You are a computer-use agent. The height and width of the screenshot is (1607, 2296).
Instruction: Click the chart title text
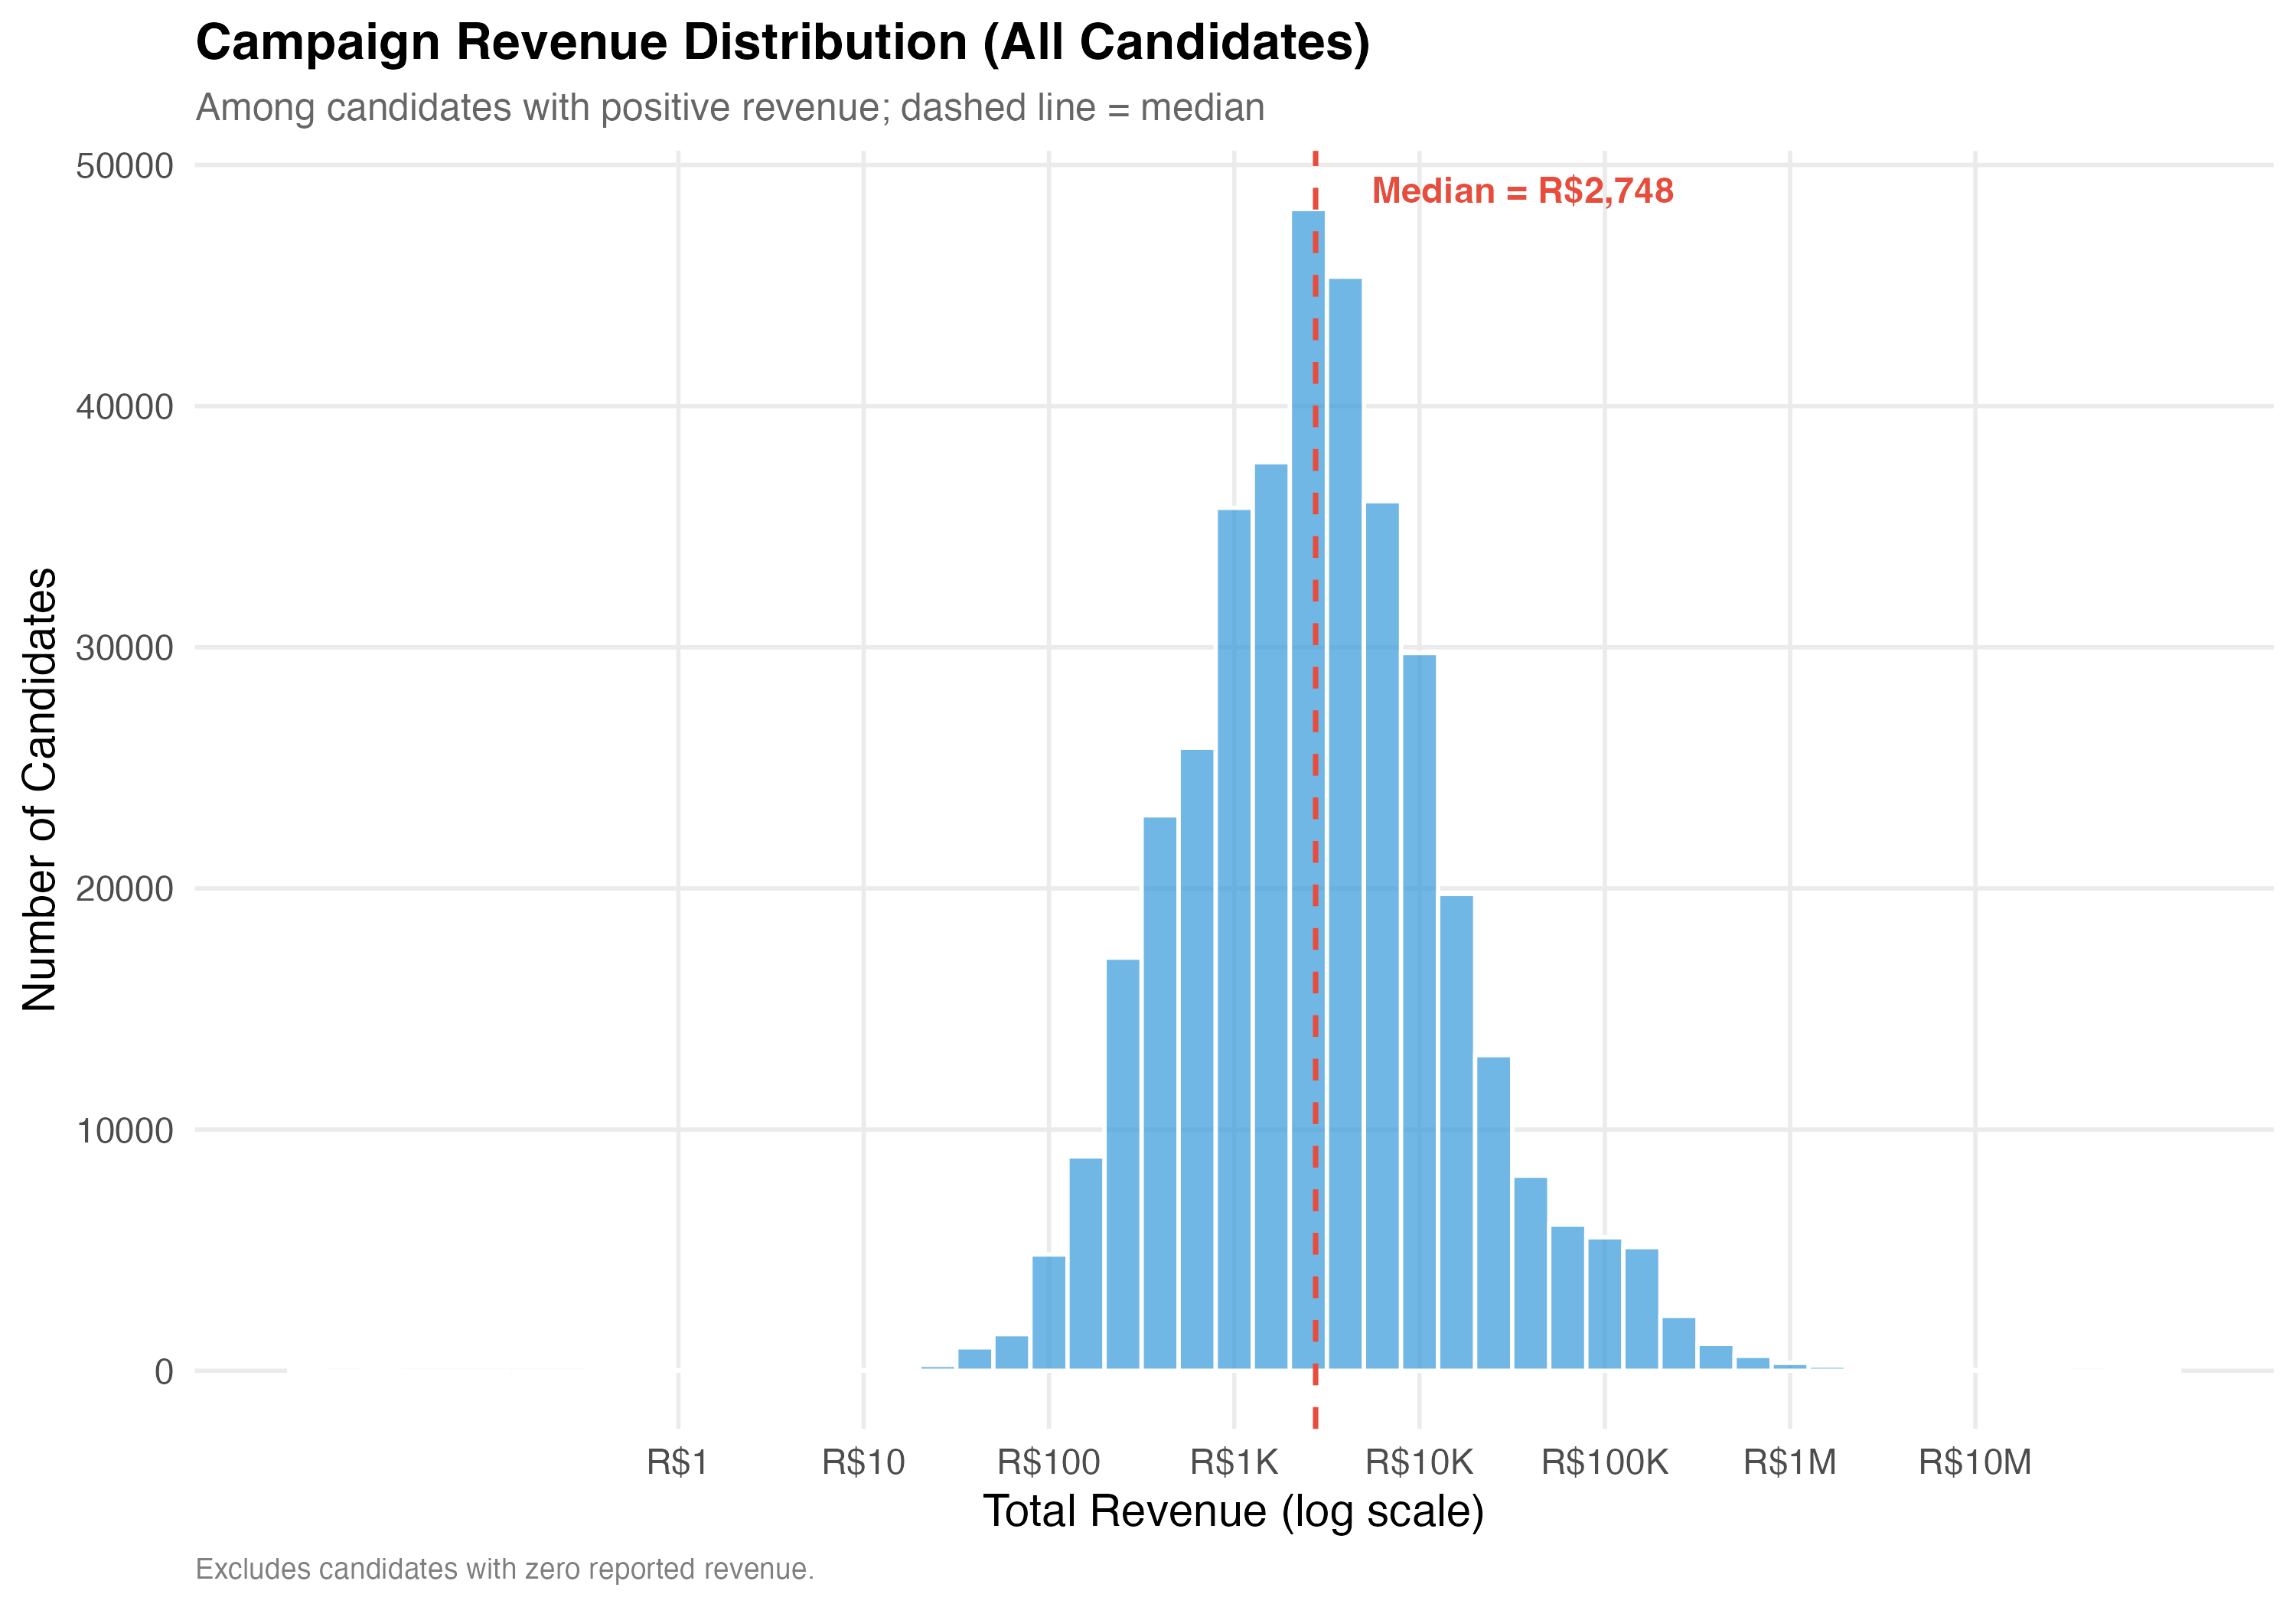tap(782, 44)
